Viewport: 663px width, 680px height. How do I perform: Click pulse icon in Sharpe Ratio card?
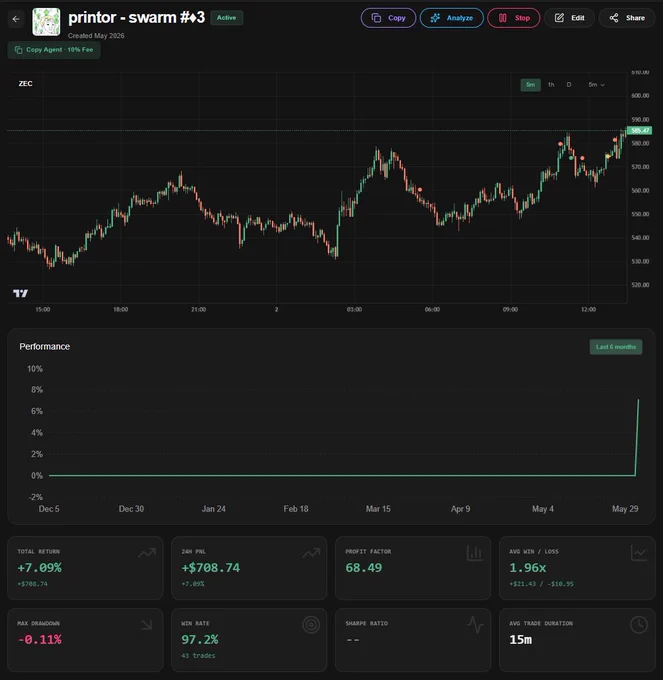[475, 625]
